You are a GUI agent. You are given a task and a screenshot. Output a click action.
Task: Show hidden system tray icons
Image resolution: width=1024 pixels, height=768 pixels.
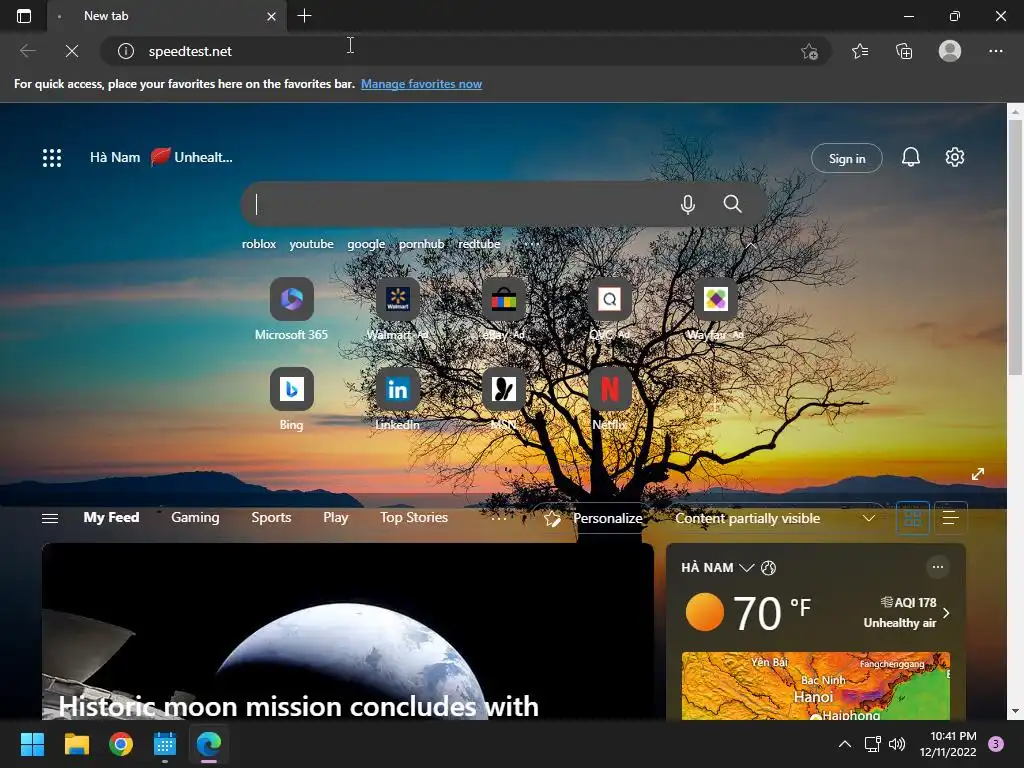[x=844, y=744]
